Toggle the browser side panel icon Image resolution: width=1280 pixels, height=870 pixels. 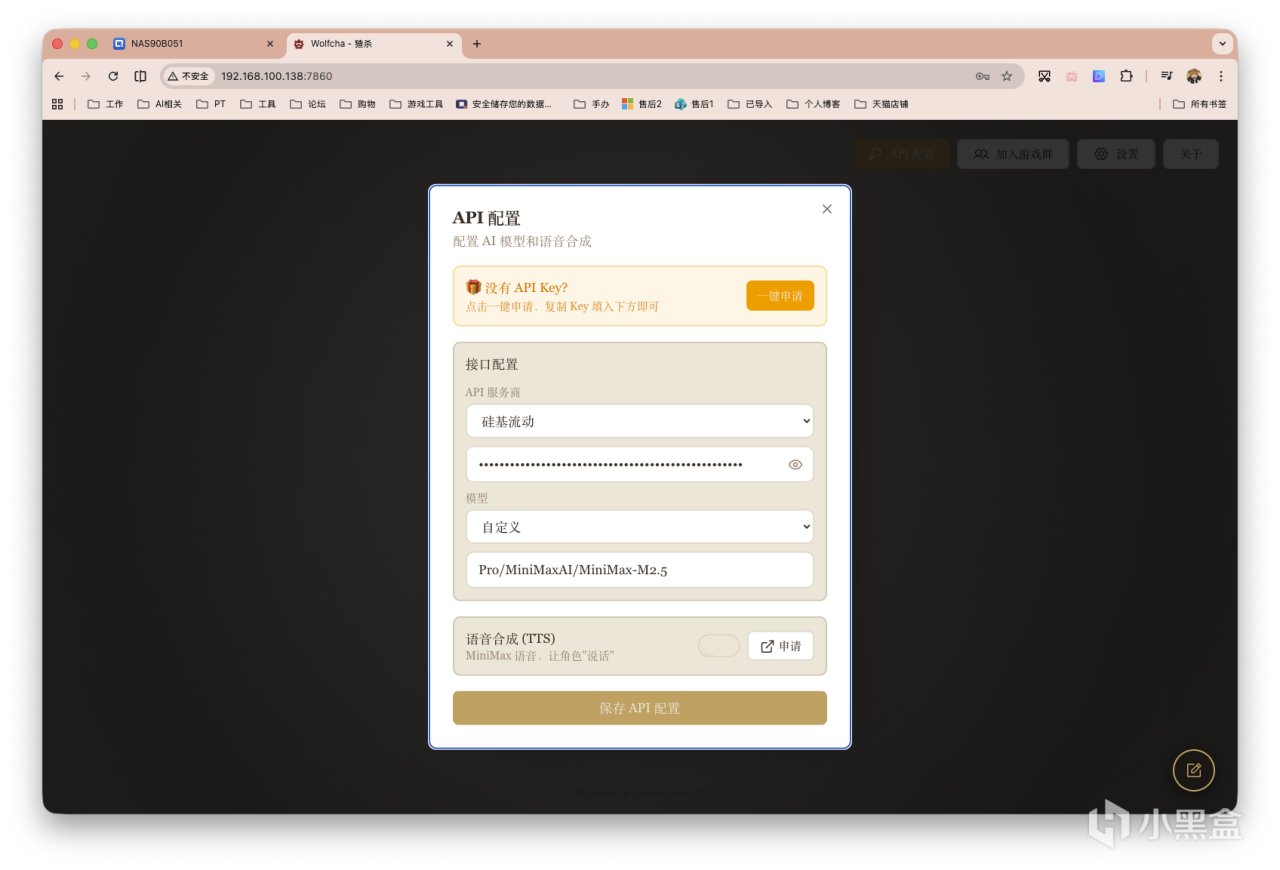pyautogui.click(x=141, y=76)
